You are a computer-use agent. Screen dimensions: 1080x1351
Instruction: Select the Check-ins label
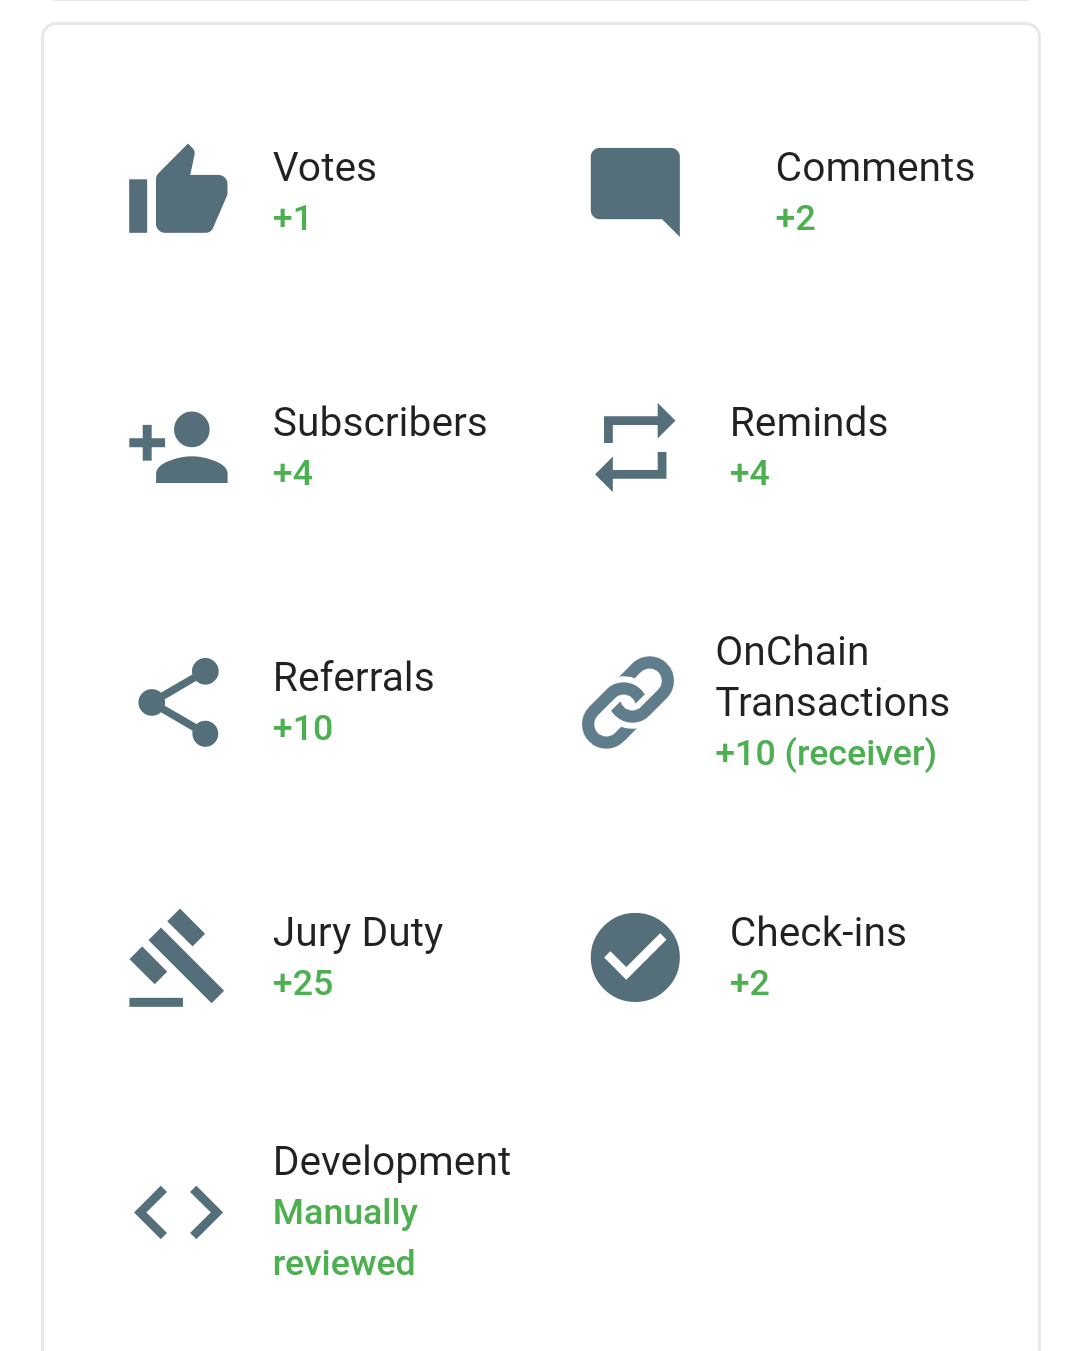(818, 932)
